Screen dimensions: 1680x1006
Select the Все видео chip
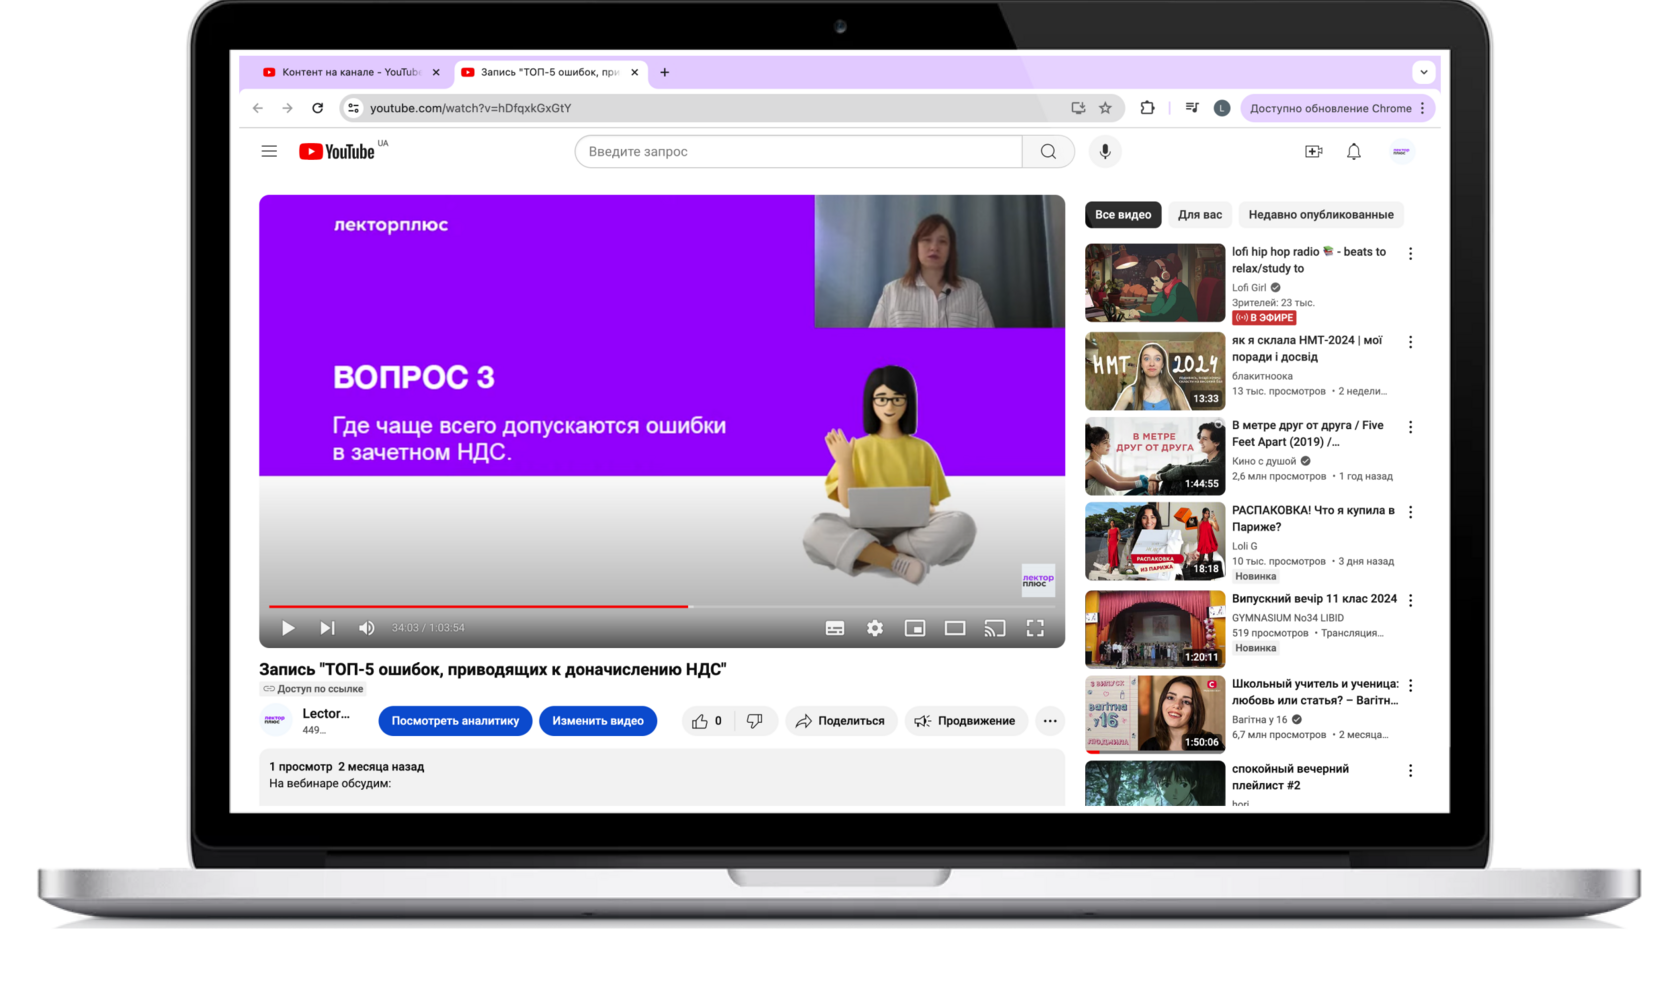(x=1123, y=215)
